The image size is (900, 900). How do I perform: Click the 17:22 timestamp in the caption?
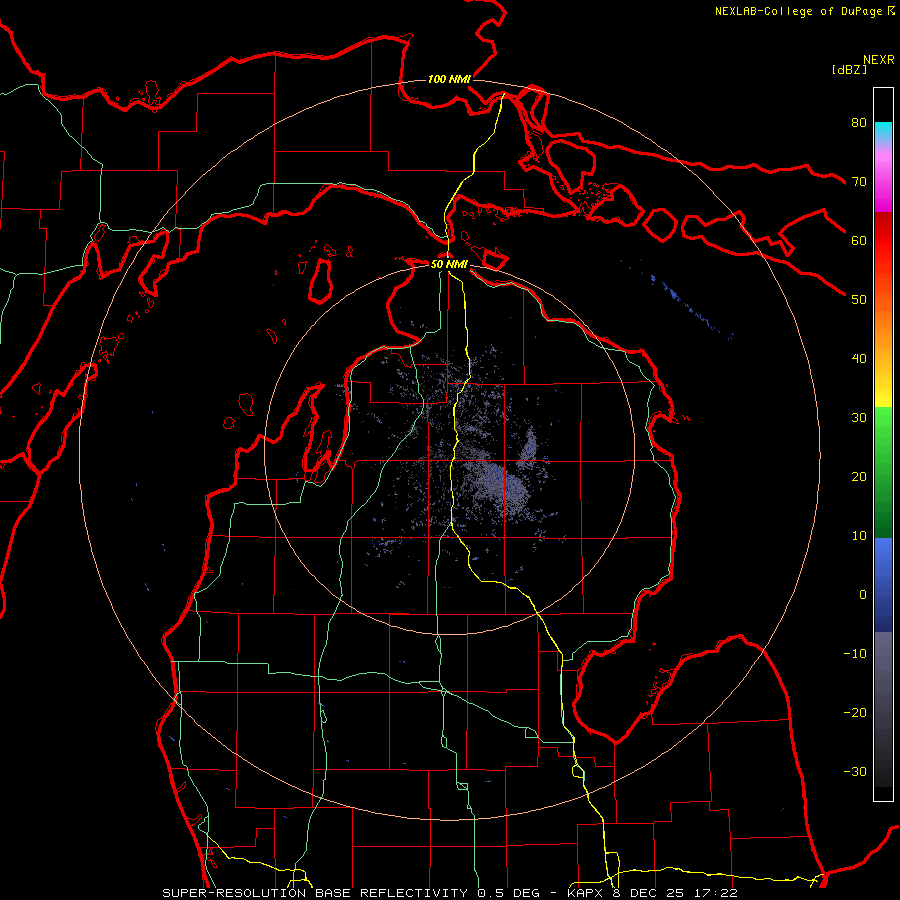[x=716, y=893]
